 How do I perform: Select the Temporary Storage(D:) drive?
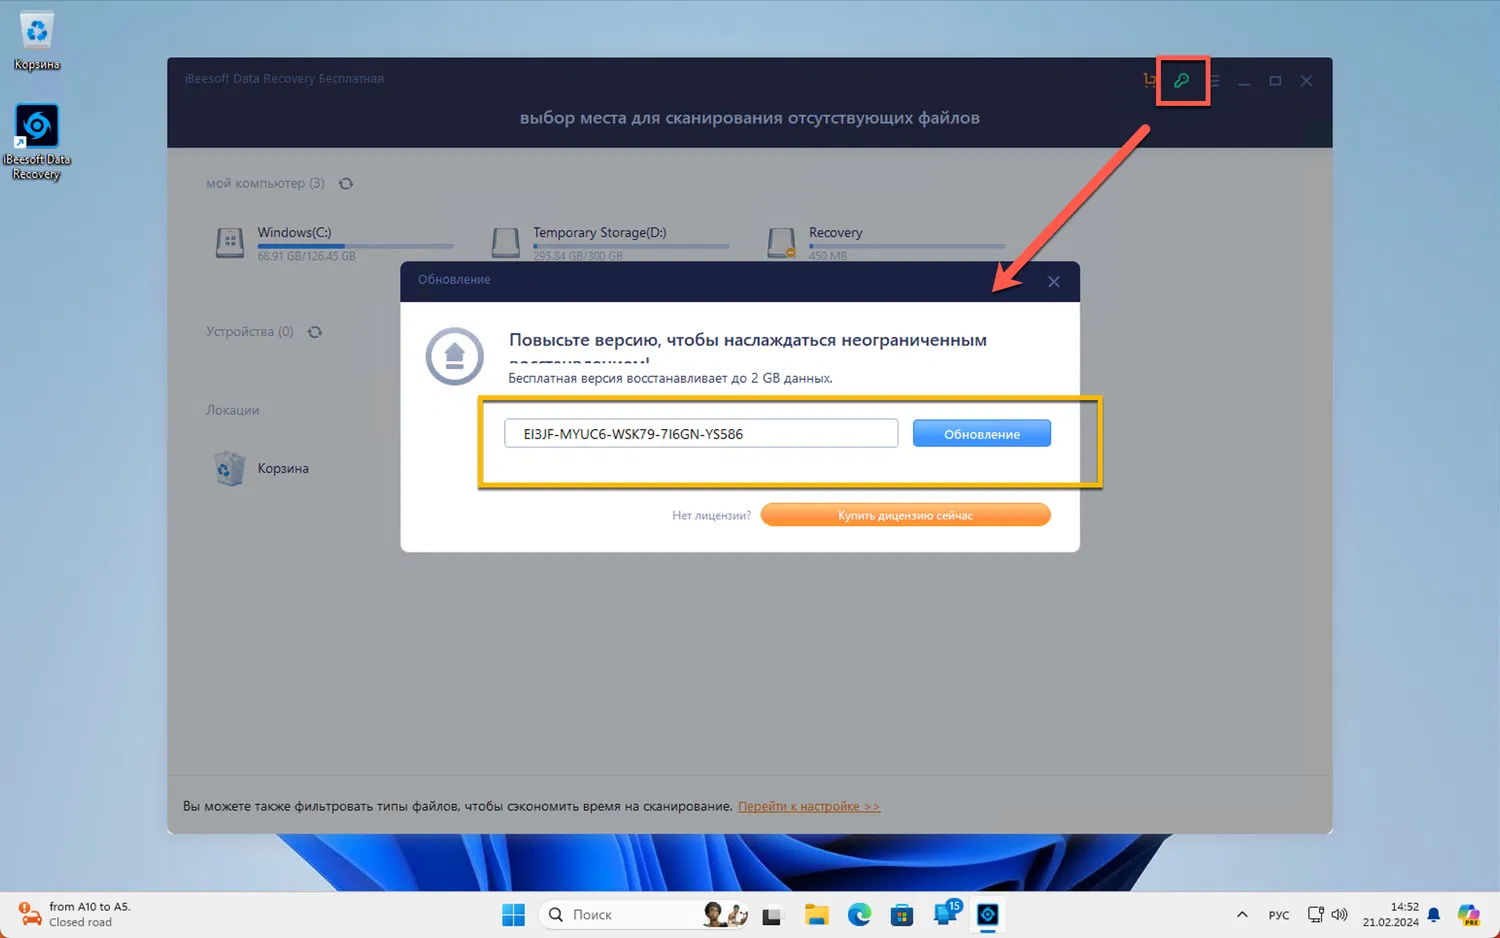click(610, 243)
